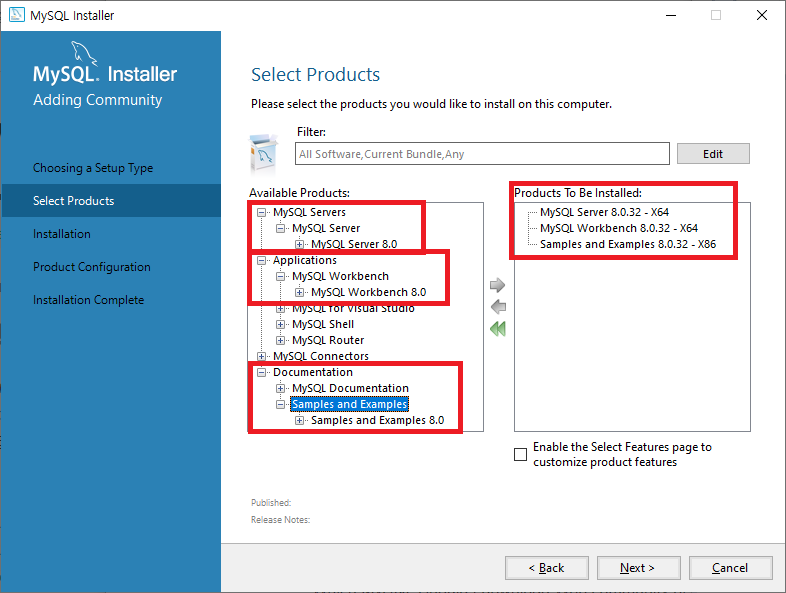Select the Documentation tree label
This screenshot has height=593, width=786.
(313, 372)
